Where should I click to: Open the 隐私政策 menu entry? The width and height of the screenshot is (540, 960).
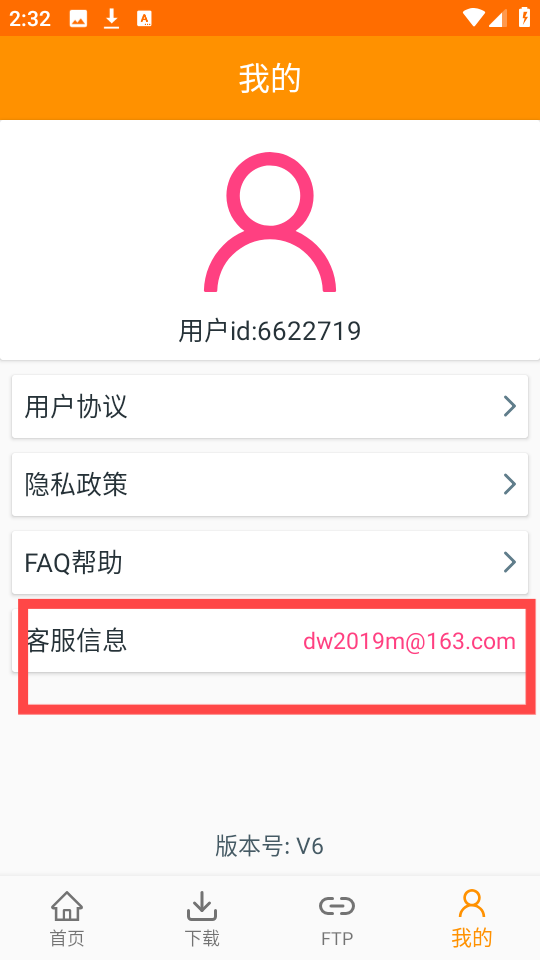point(270,484)
